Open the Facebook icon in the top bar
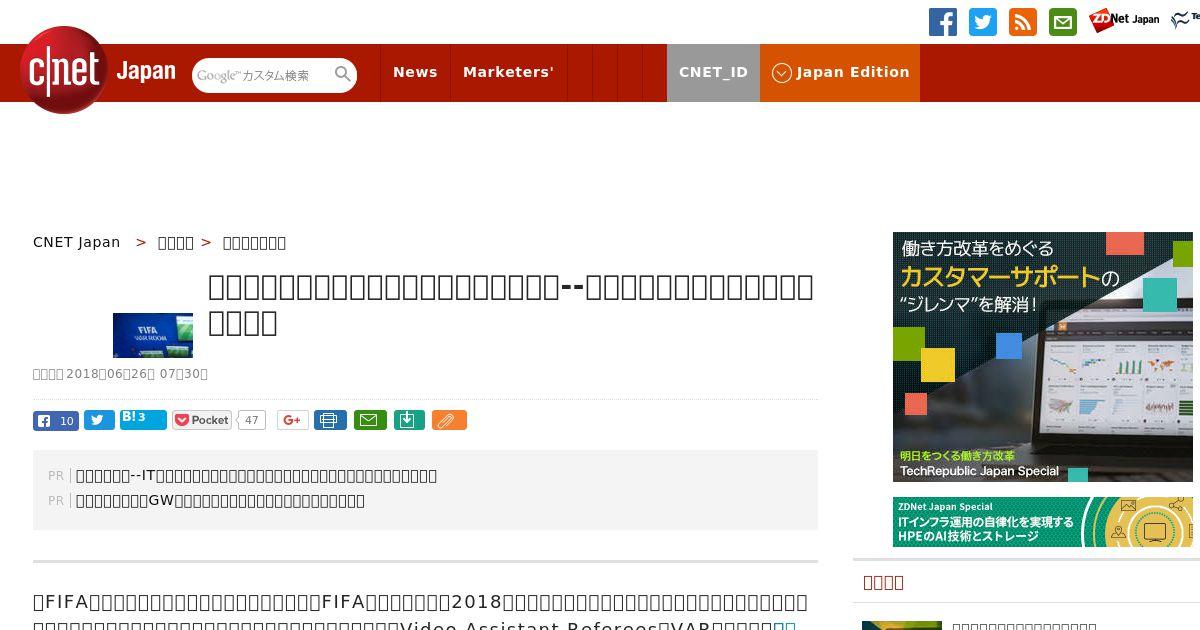1200x630 pixels. coord(943,22)
